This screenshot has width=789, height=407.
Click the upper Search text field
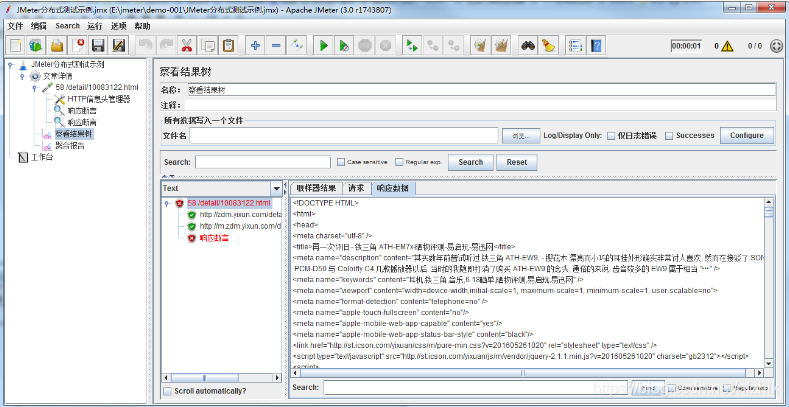(x=263, y=162)
